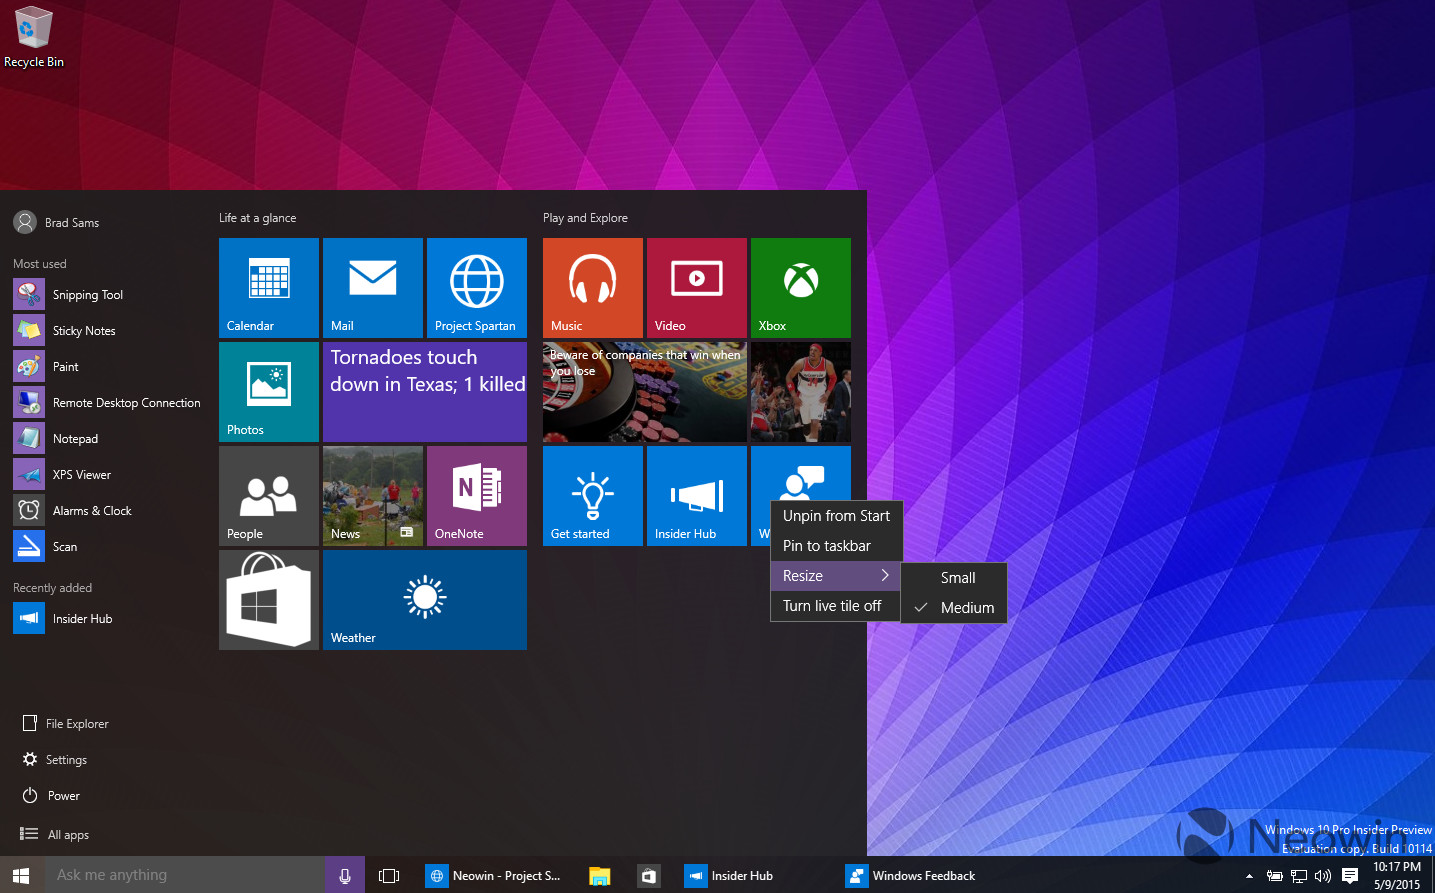
Task: Open the News tile photo
Action: pos(373,496)
